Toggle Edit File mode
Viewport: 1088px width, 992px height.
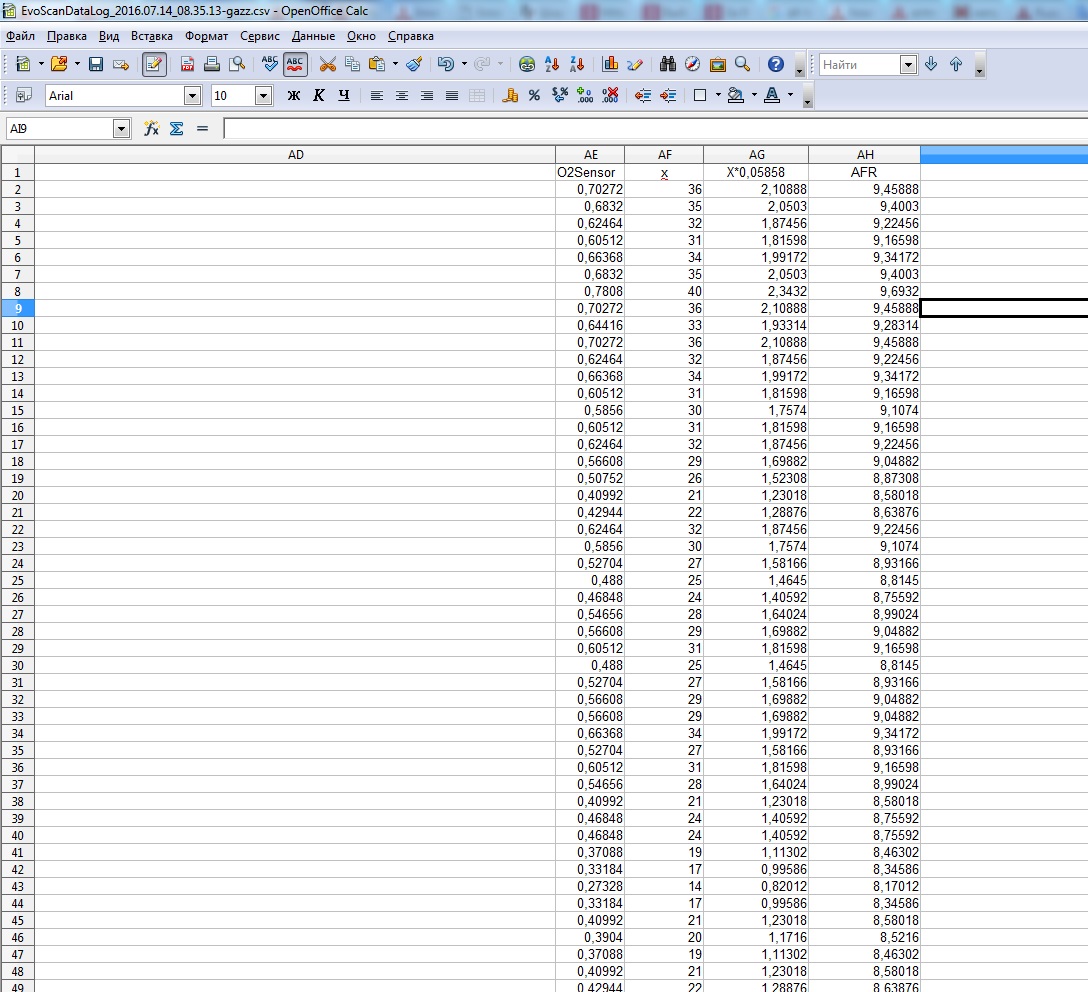pos(154,64)
